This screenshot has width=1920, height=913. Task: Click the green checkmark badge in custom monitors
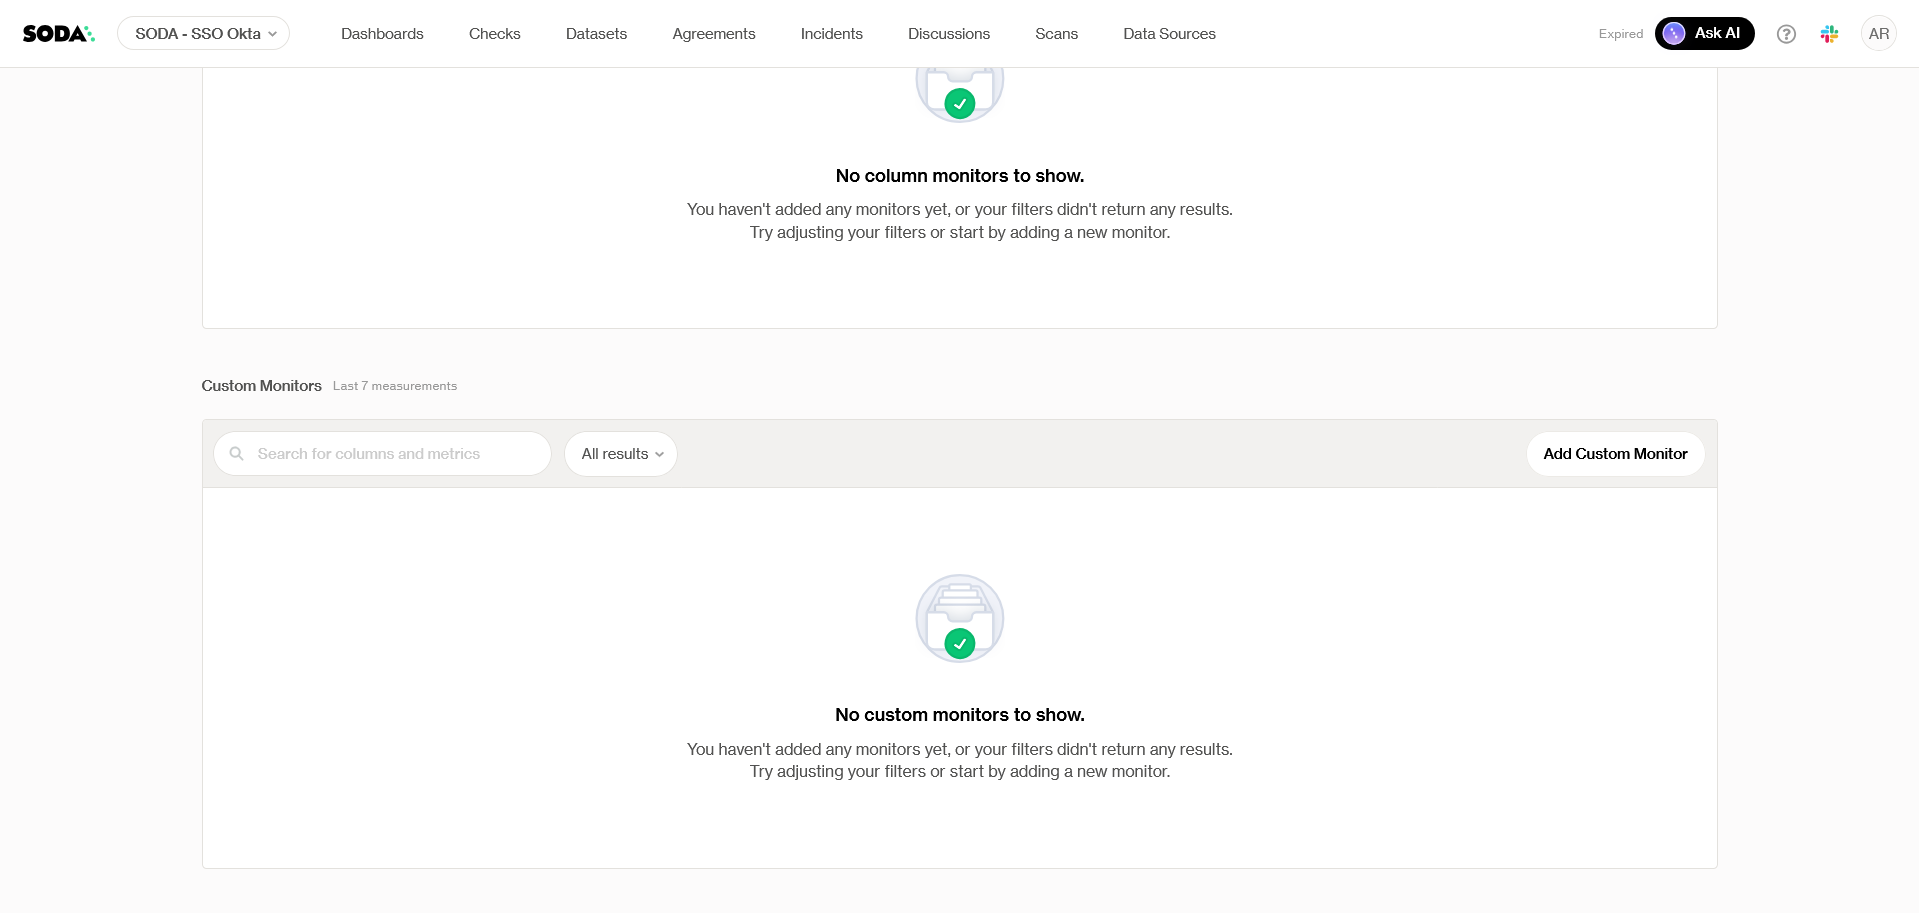[960, 644]
